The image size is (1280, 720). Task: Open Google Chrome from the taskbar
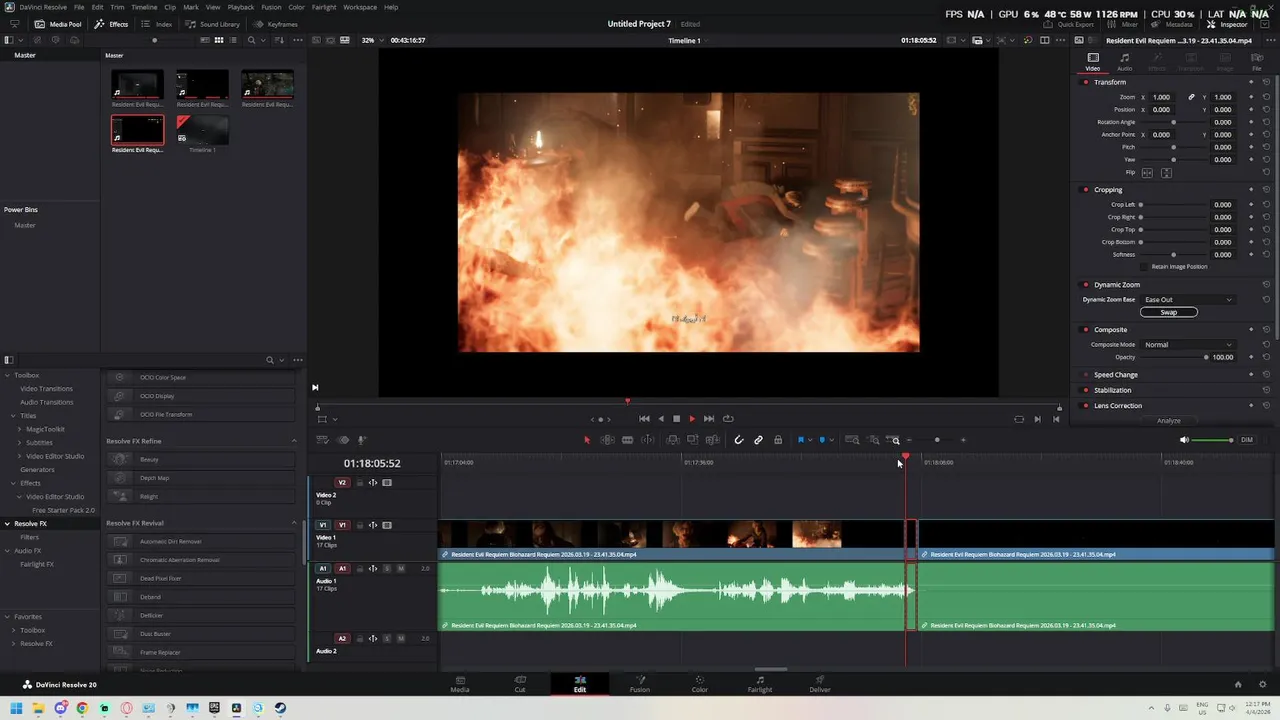[82, 708]
